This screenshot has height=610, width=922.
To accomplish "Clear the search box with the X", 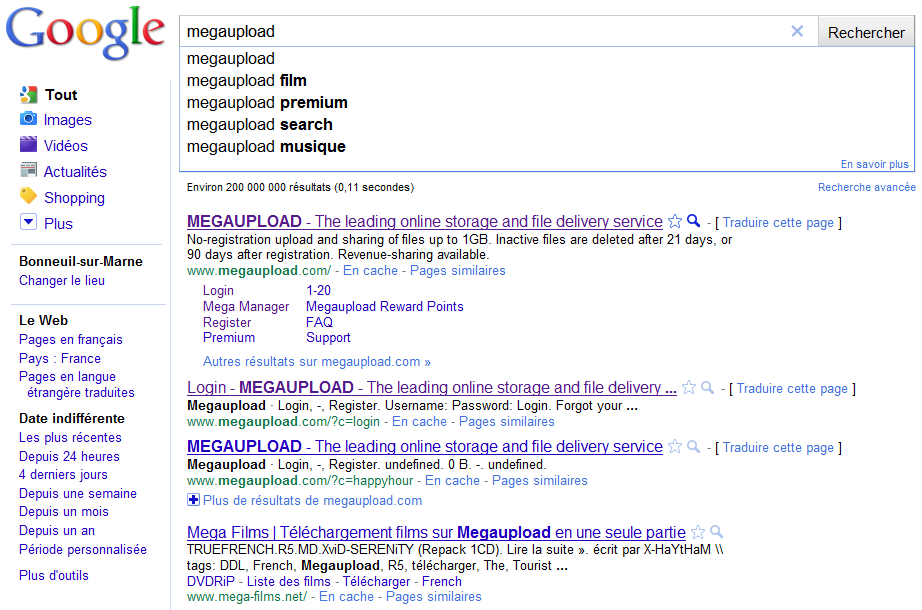I will pos(797,31).
